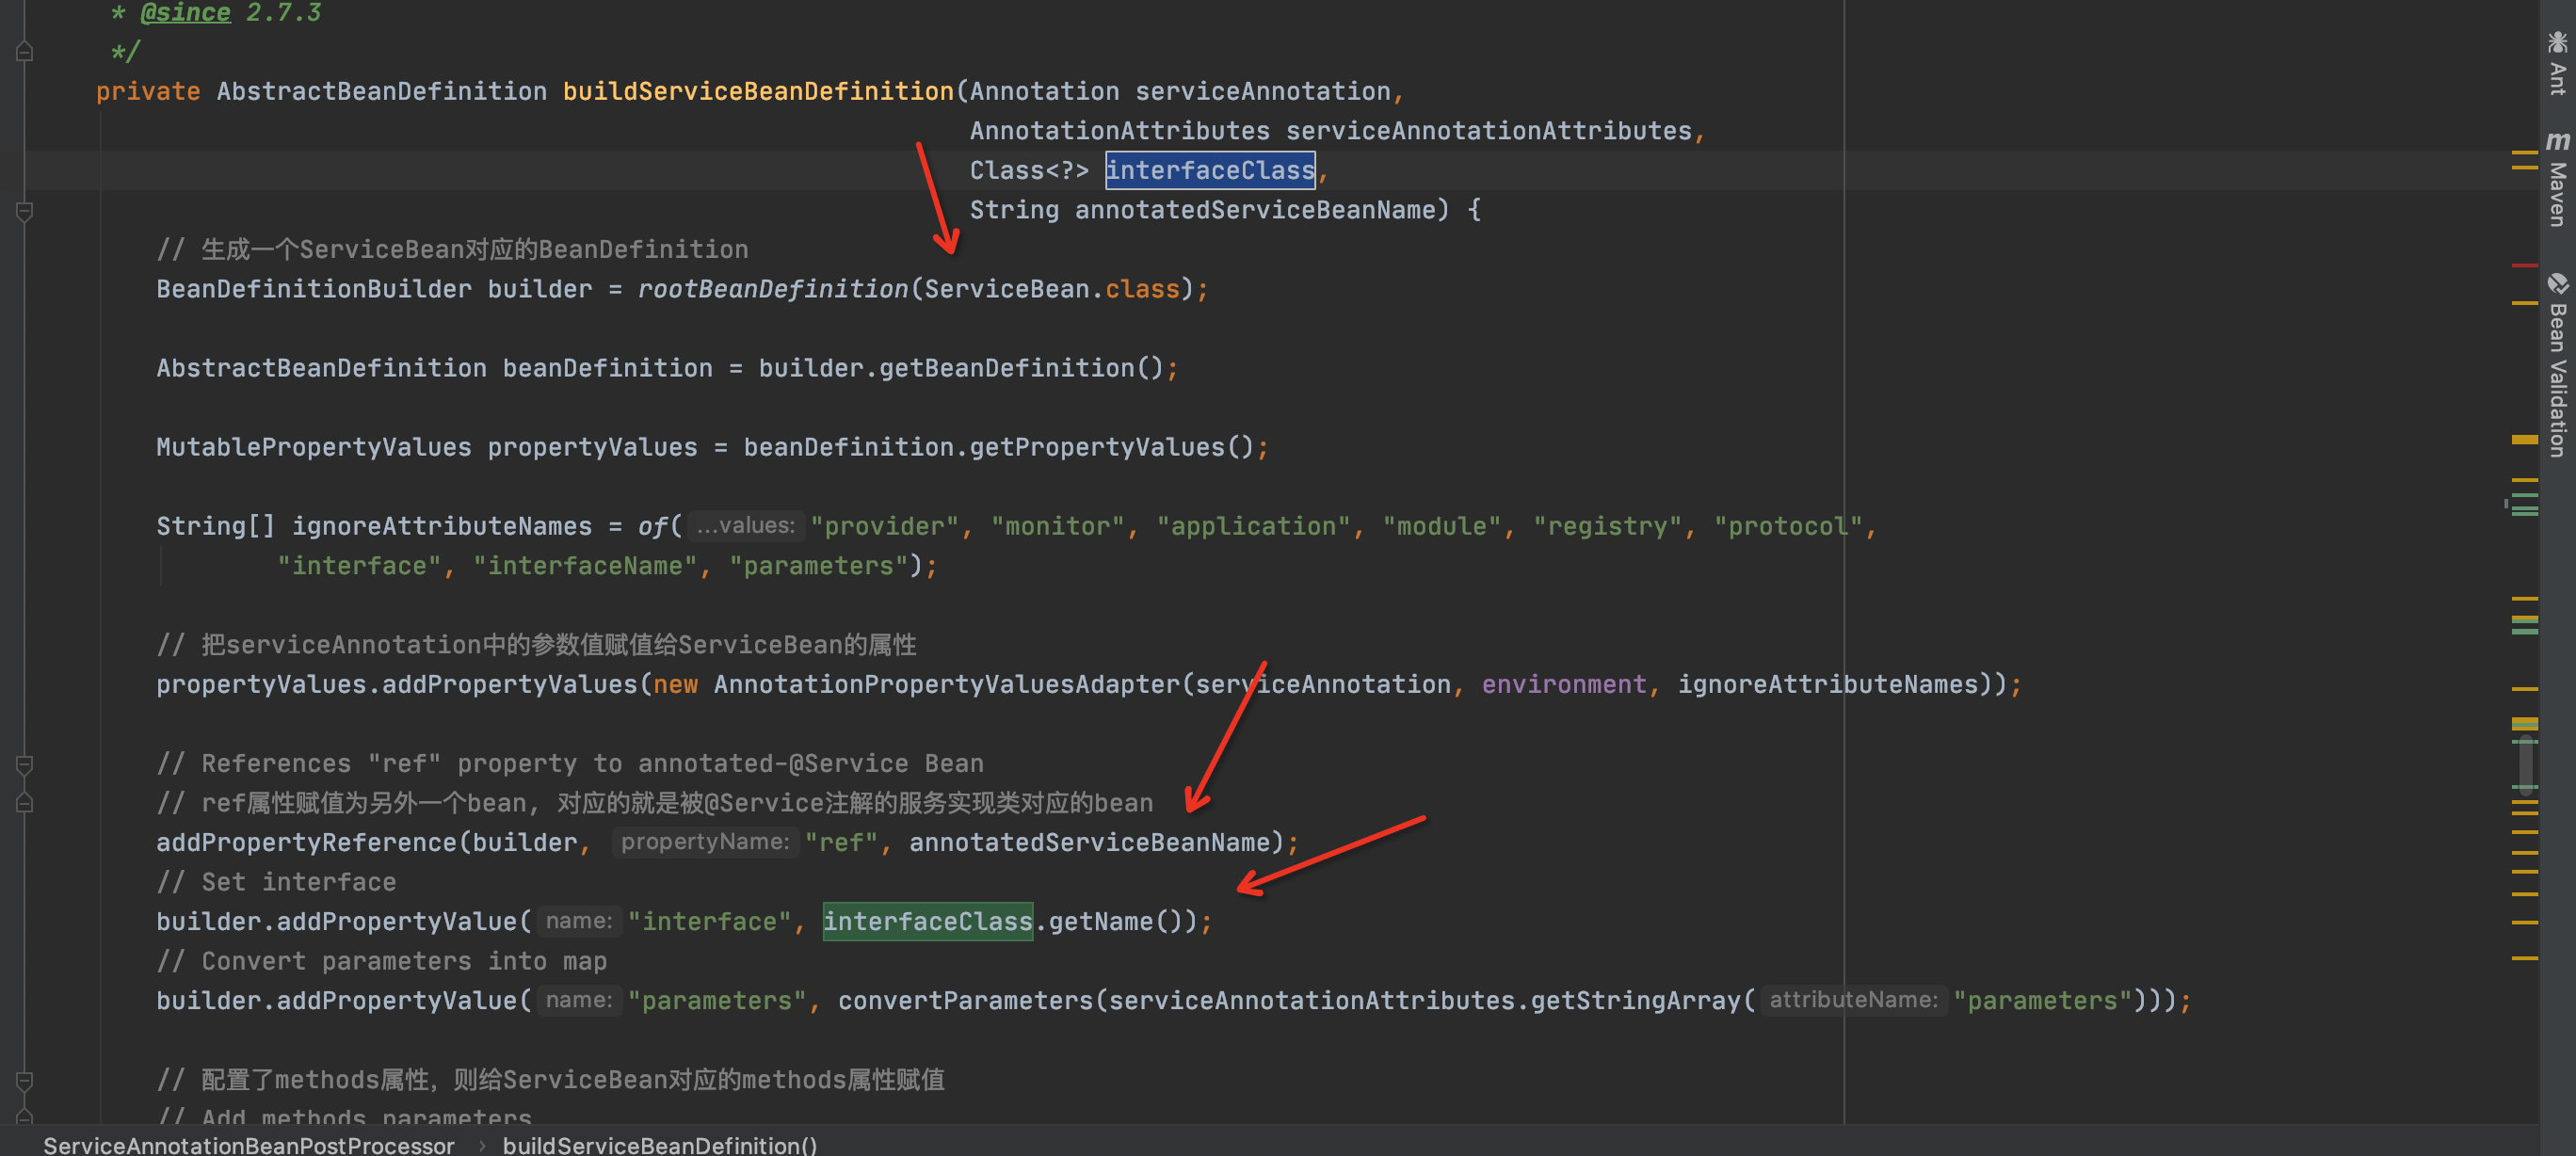Click the BeanDefinitionBuilder type name
2576x1156 pixels.
313,289
